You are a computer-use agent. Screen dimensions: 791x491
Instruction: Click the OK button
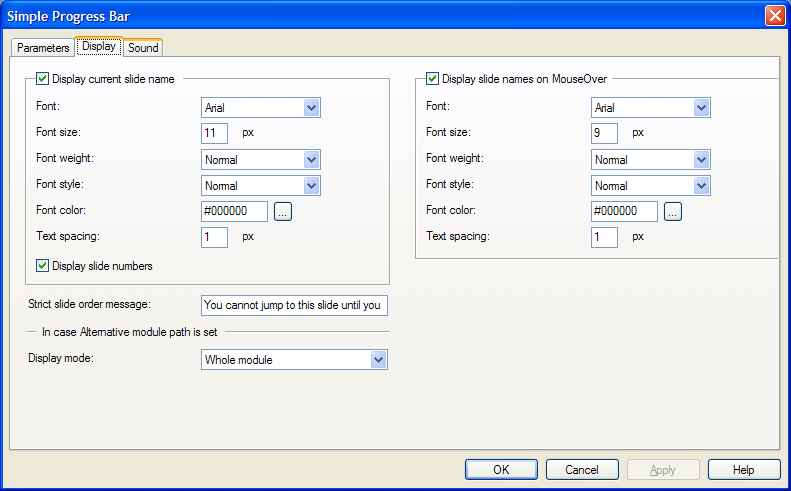[501, 470]
